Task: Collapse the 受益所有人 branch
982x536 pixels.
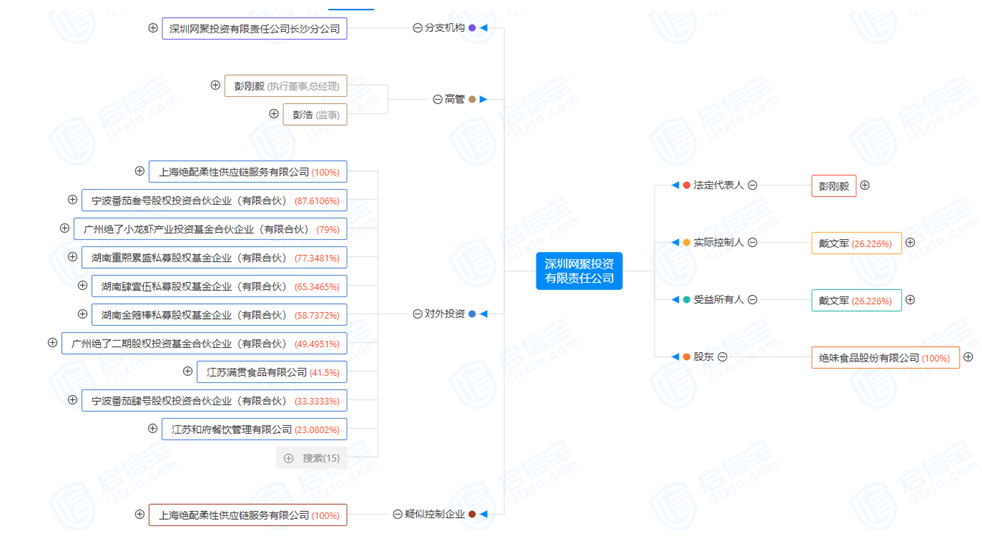Action: tap(753, 299)
